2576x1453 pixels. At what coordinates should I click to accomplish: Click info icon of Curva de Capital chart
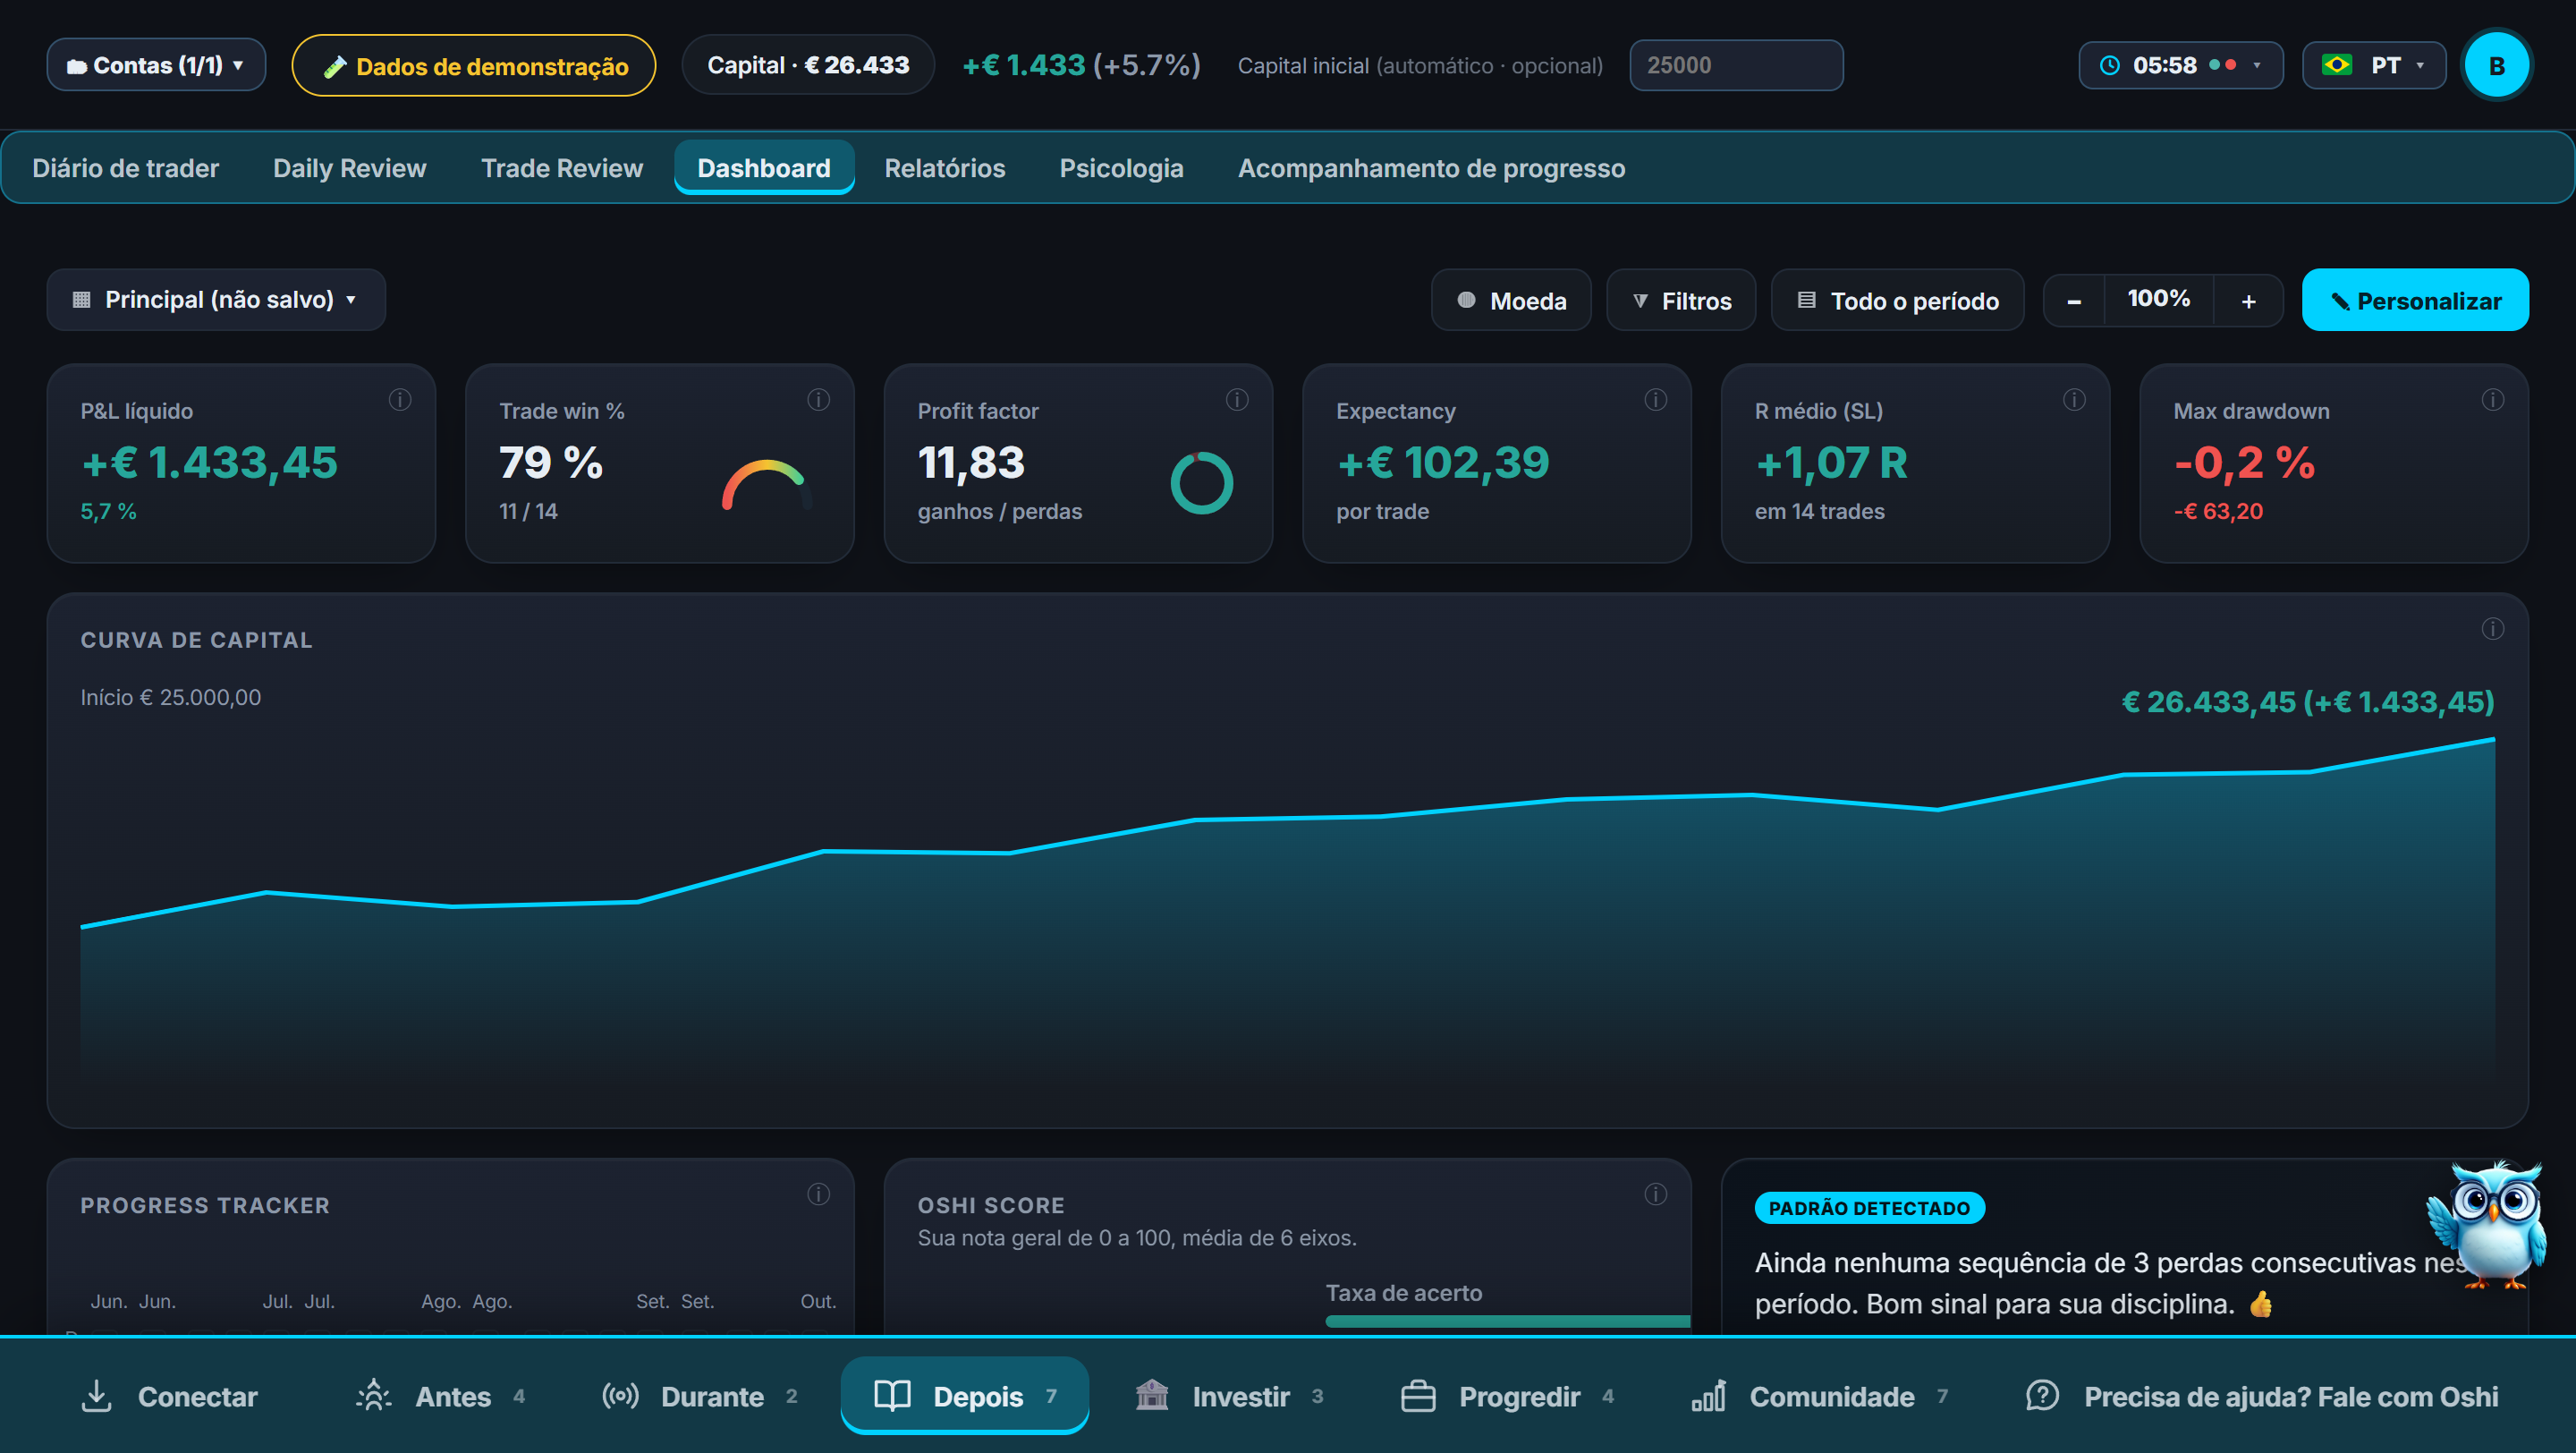2493,629
